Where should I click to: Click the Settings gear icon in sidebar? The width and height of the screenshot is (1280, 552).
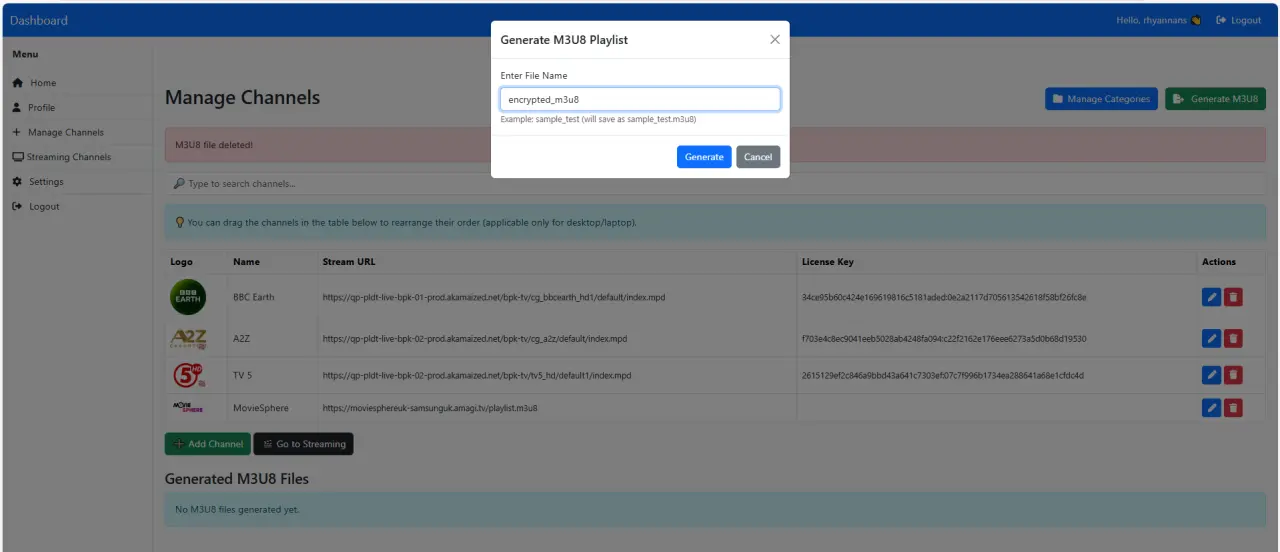click(17, 182)
